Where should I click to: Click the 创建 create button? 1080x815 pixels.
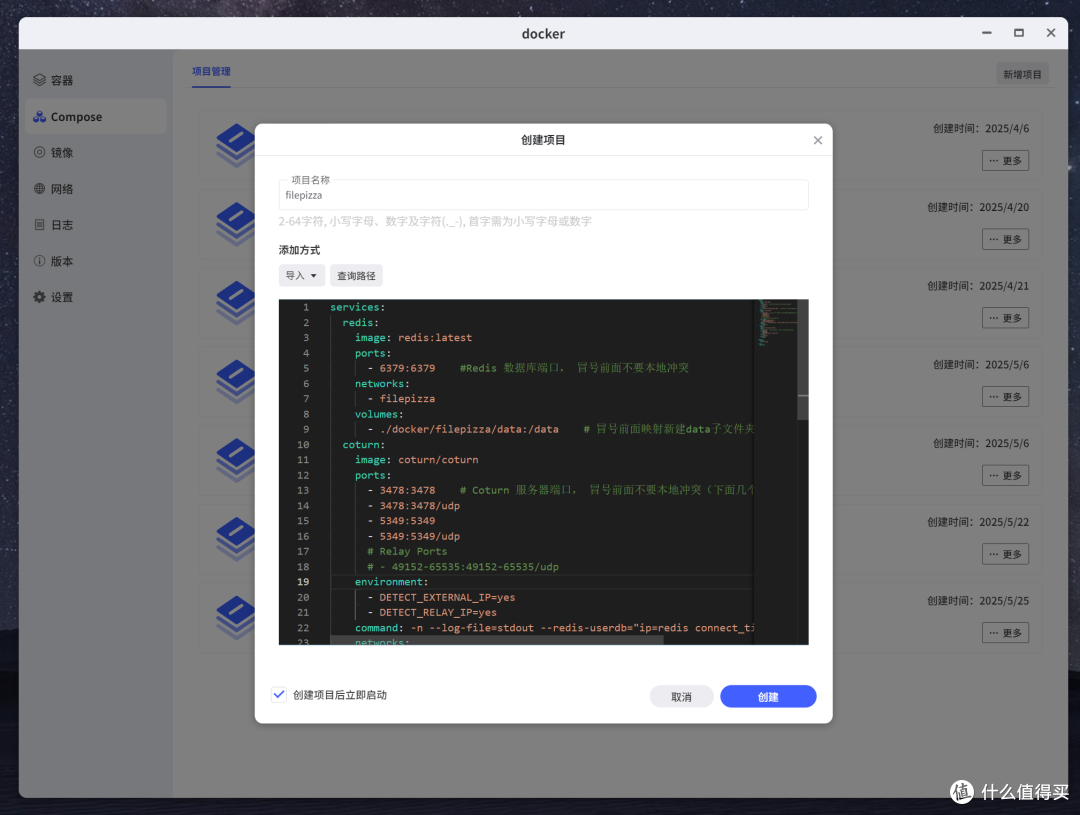coord(768,697)
